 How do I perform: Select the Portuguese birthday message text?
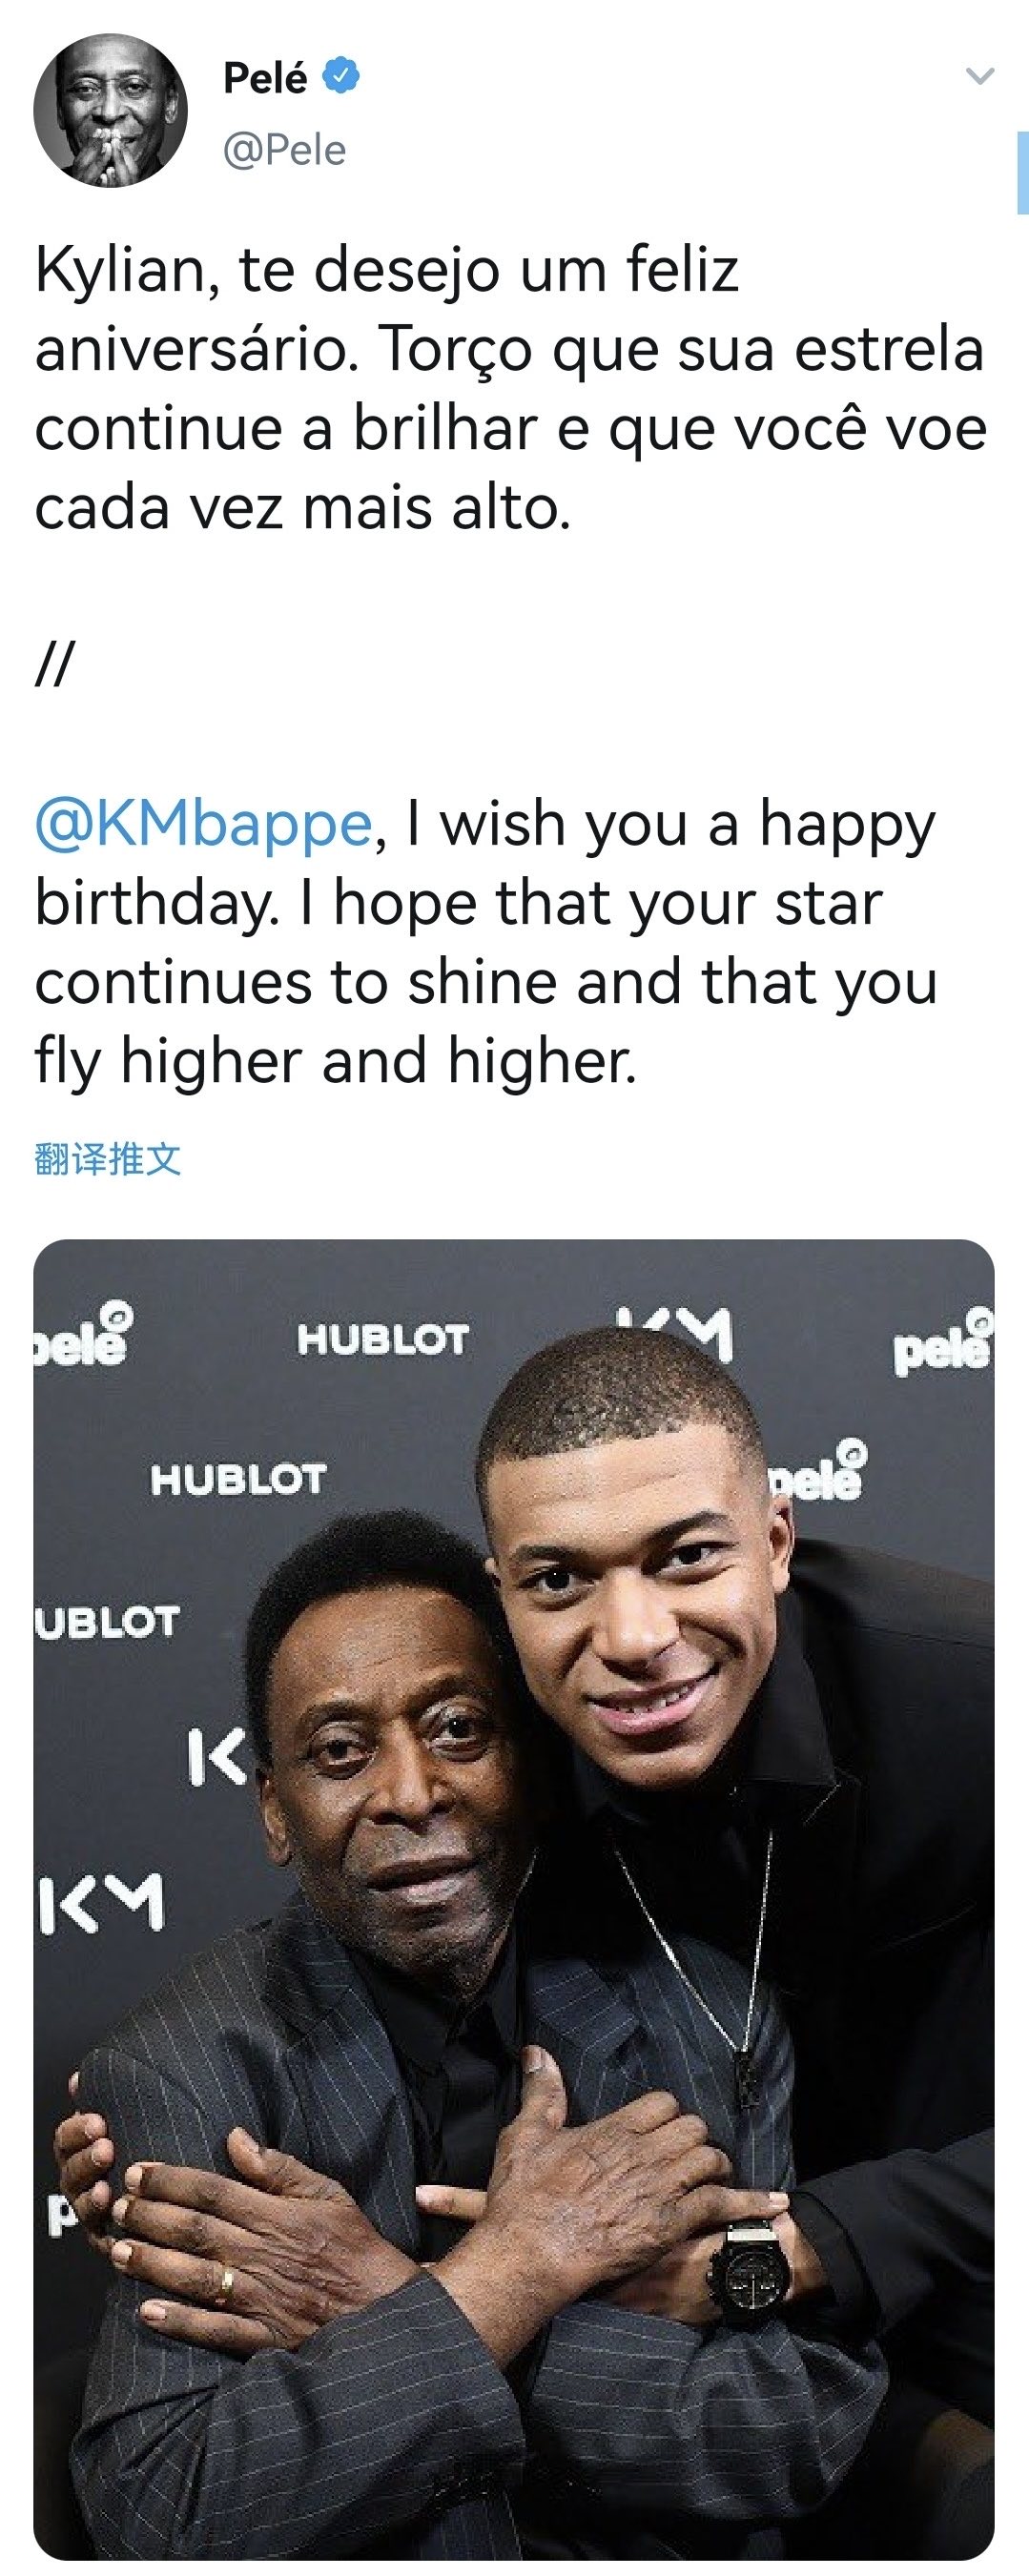[511, 389]
